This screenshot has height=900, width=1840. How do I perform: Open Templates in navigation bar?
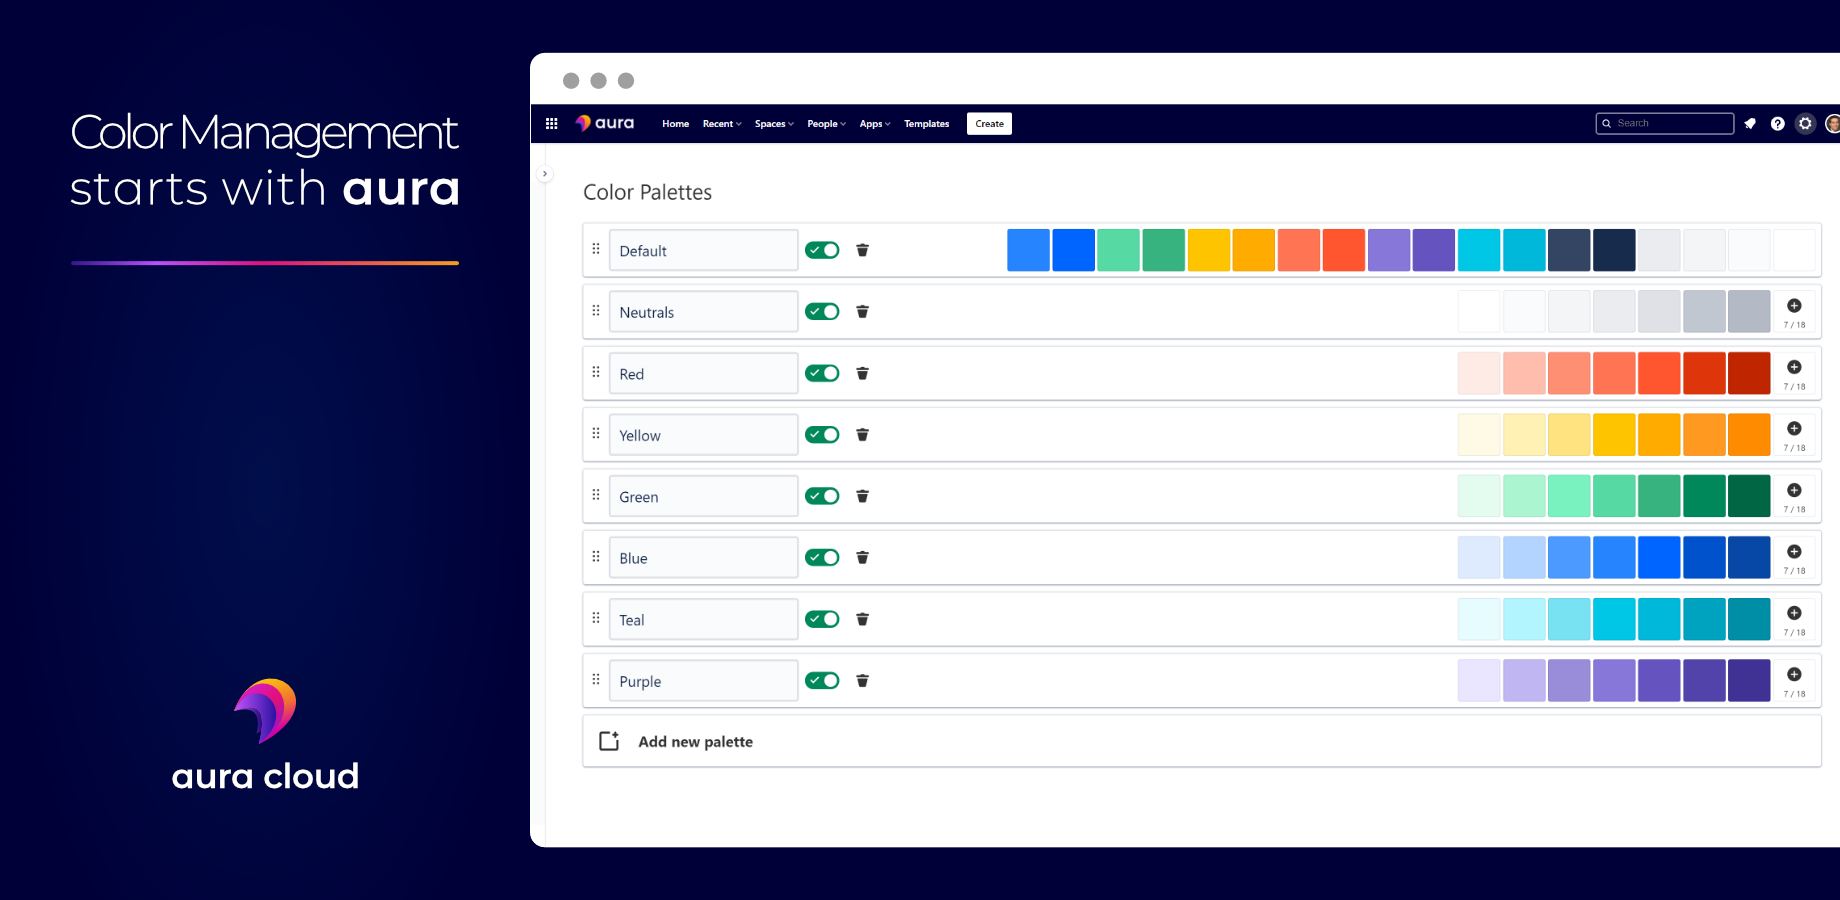[927, 124]
